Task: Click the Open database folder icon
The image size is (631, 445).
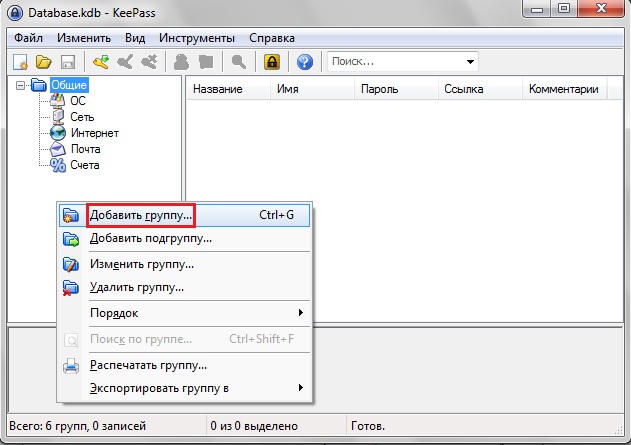Action: point(43,62)
